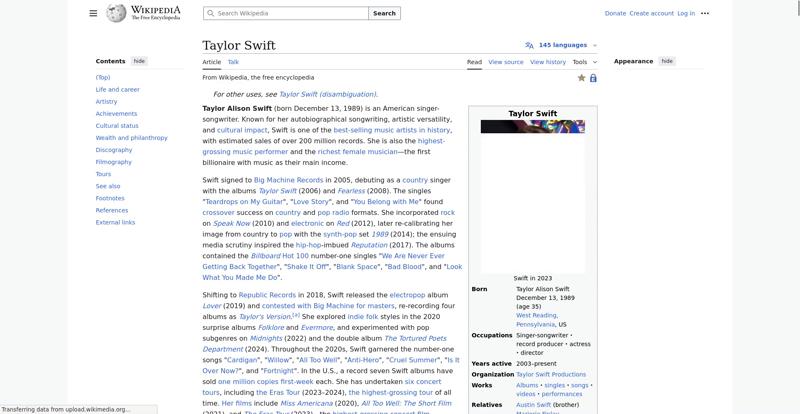Open Taylor Swift (disambiguation) link

pos(328,94)
